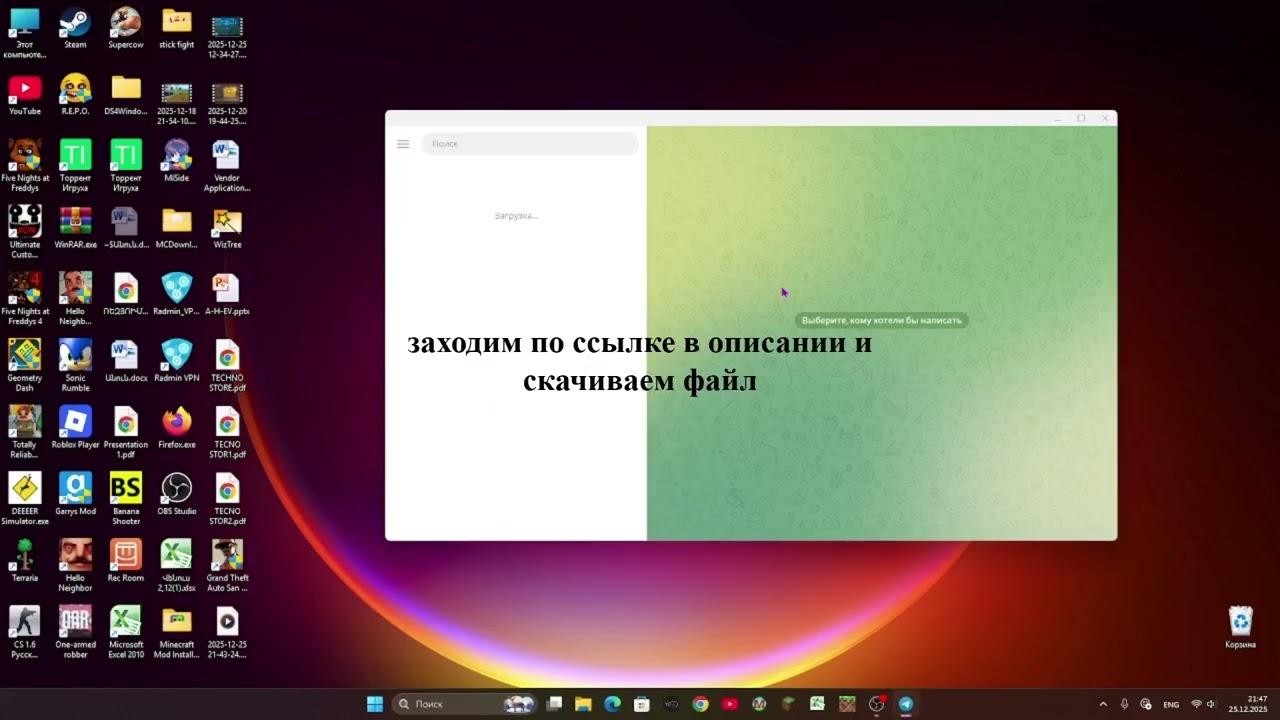Open the MCDownloads folder
Image resolution: width=1280 pixels, height=720 pixels.
(x=177, y=228)
